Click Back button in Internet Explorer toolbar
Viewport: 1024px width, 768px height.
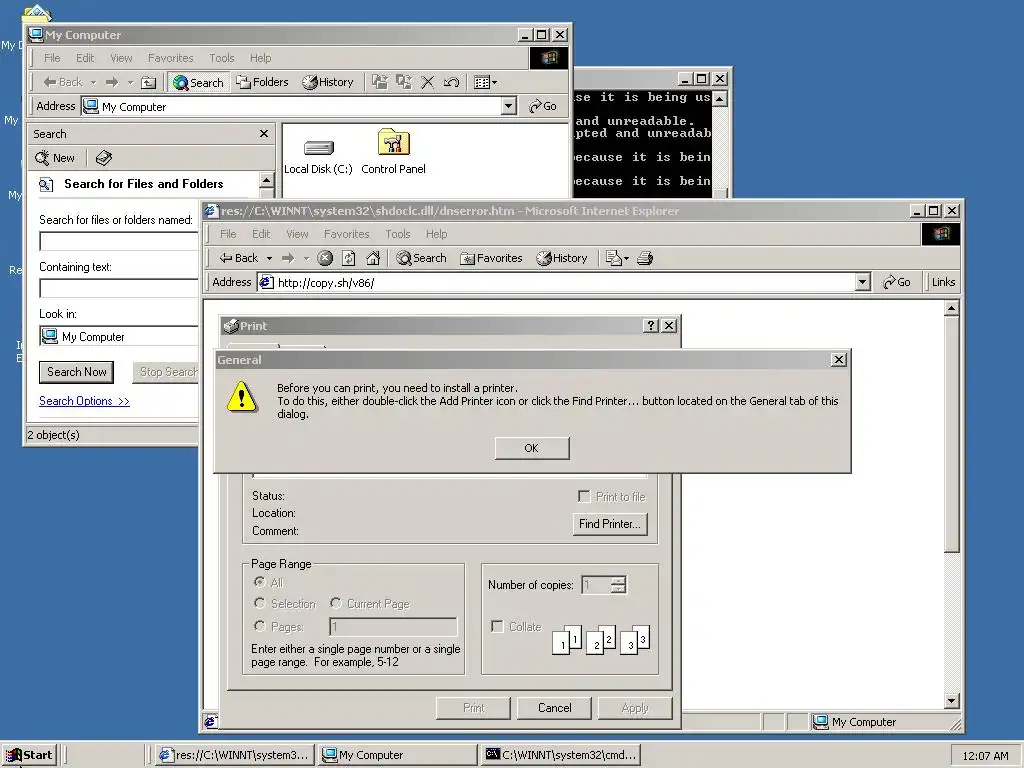pyautogui.click(x=239, y=258)
